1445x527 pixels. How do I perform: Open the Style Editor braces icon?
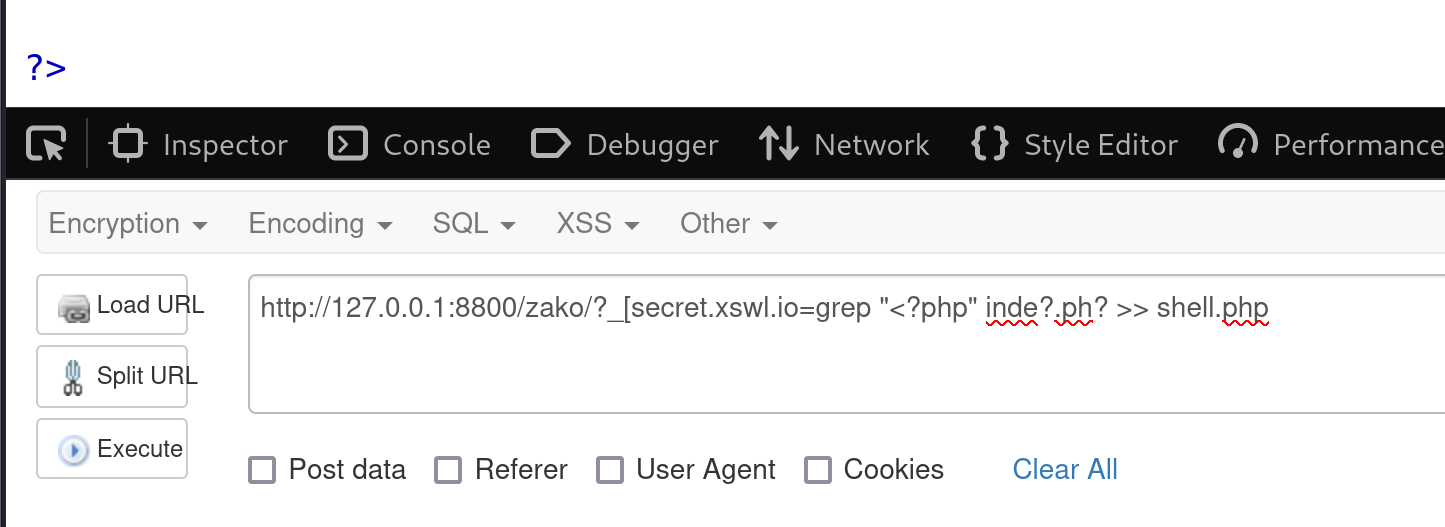989,144
